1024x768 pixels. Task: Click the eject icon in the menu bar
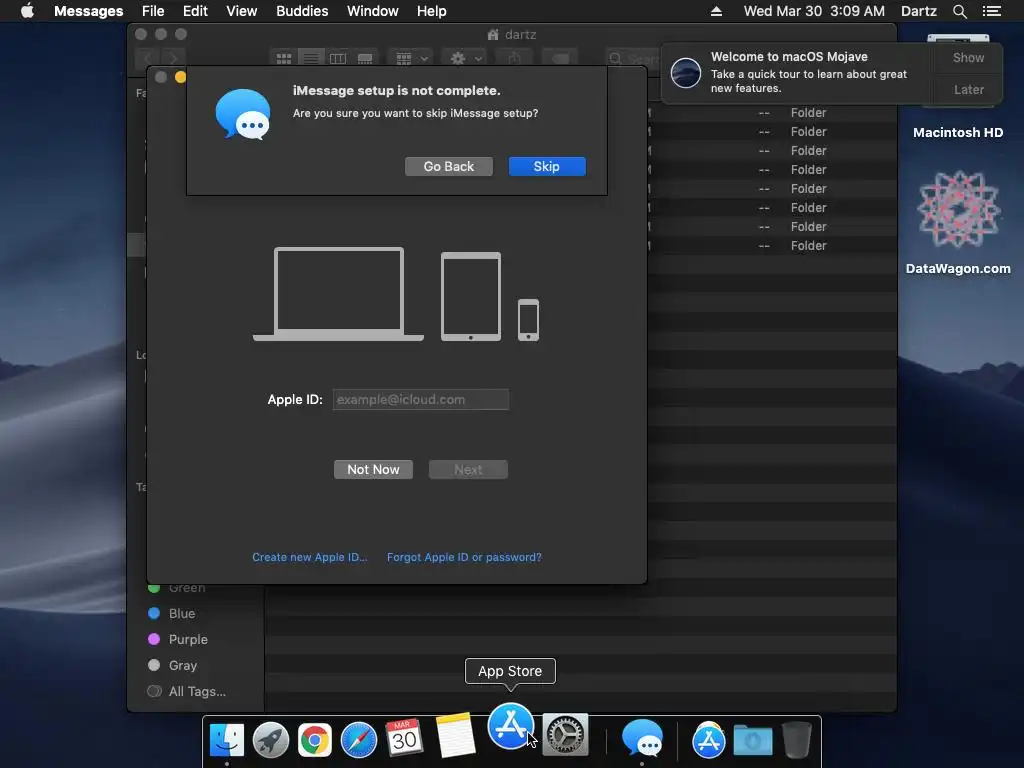(716, 11)
